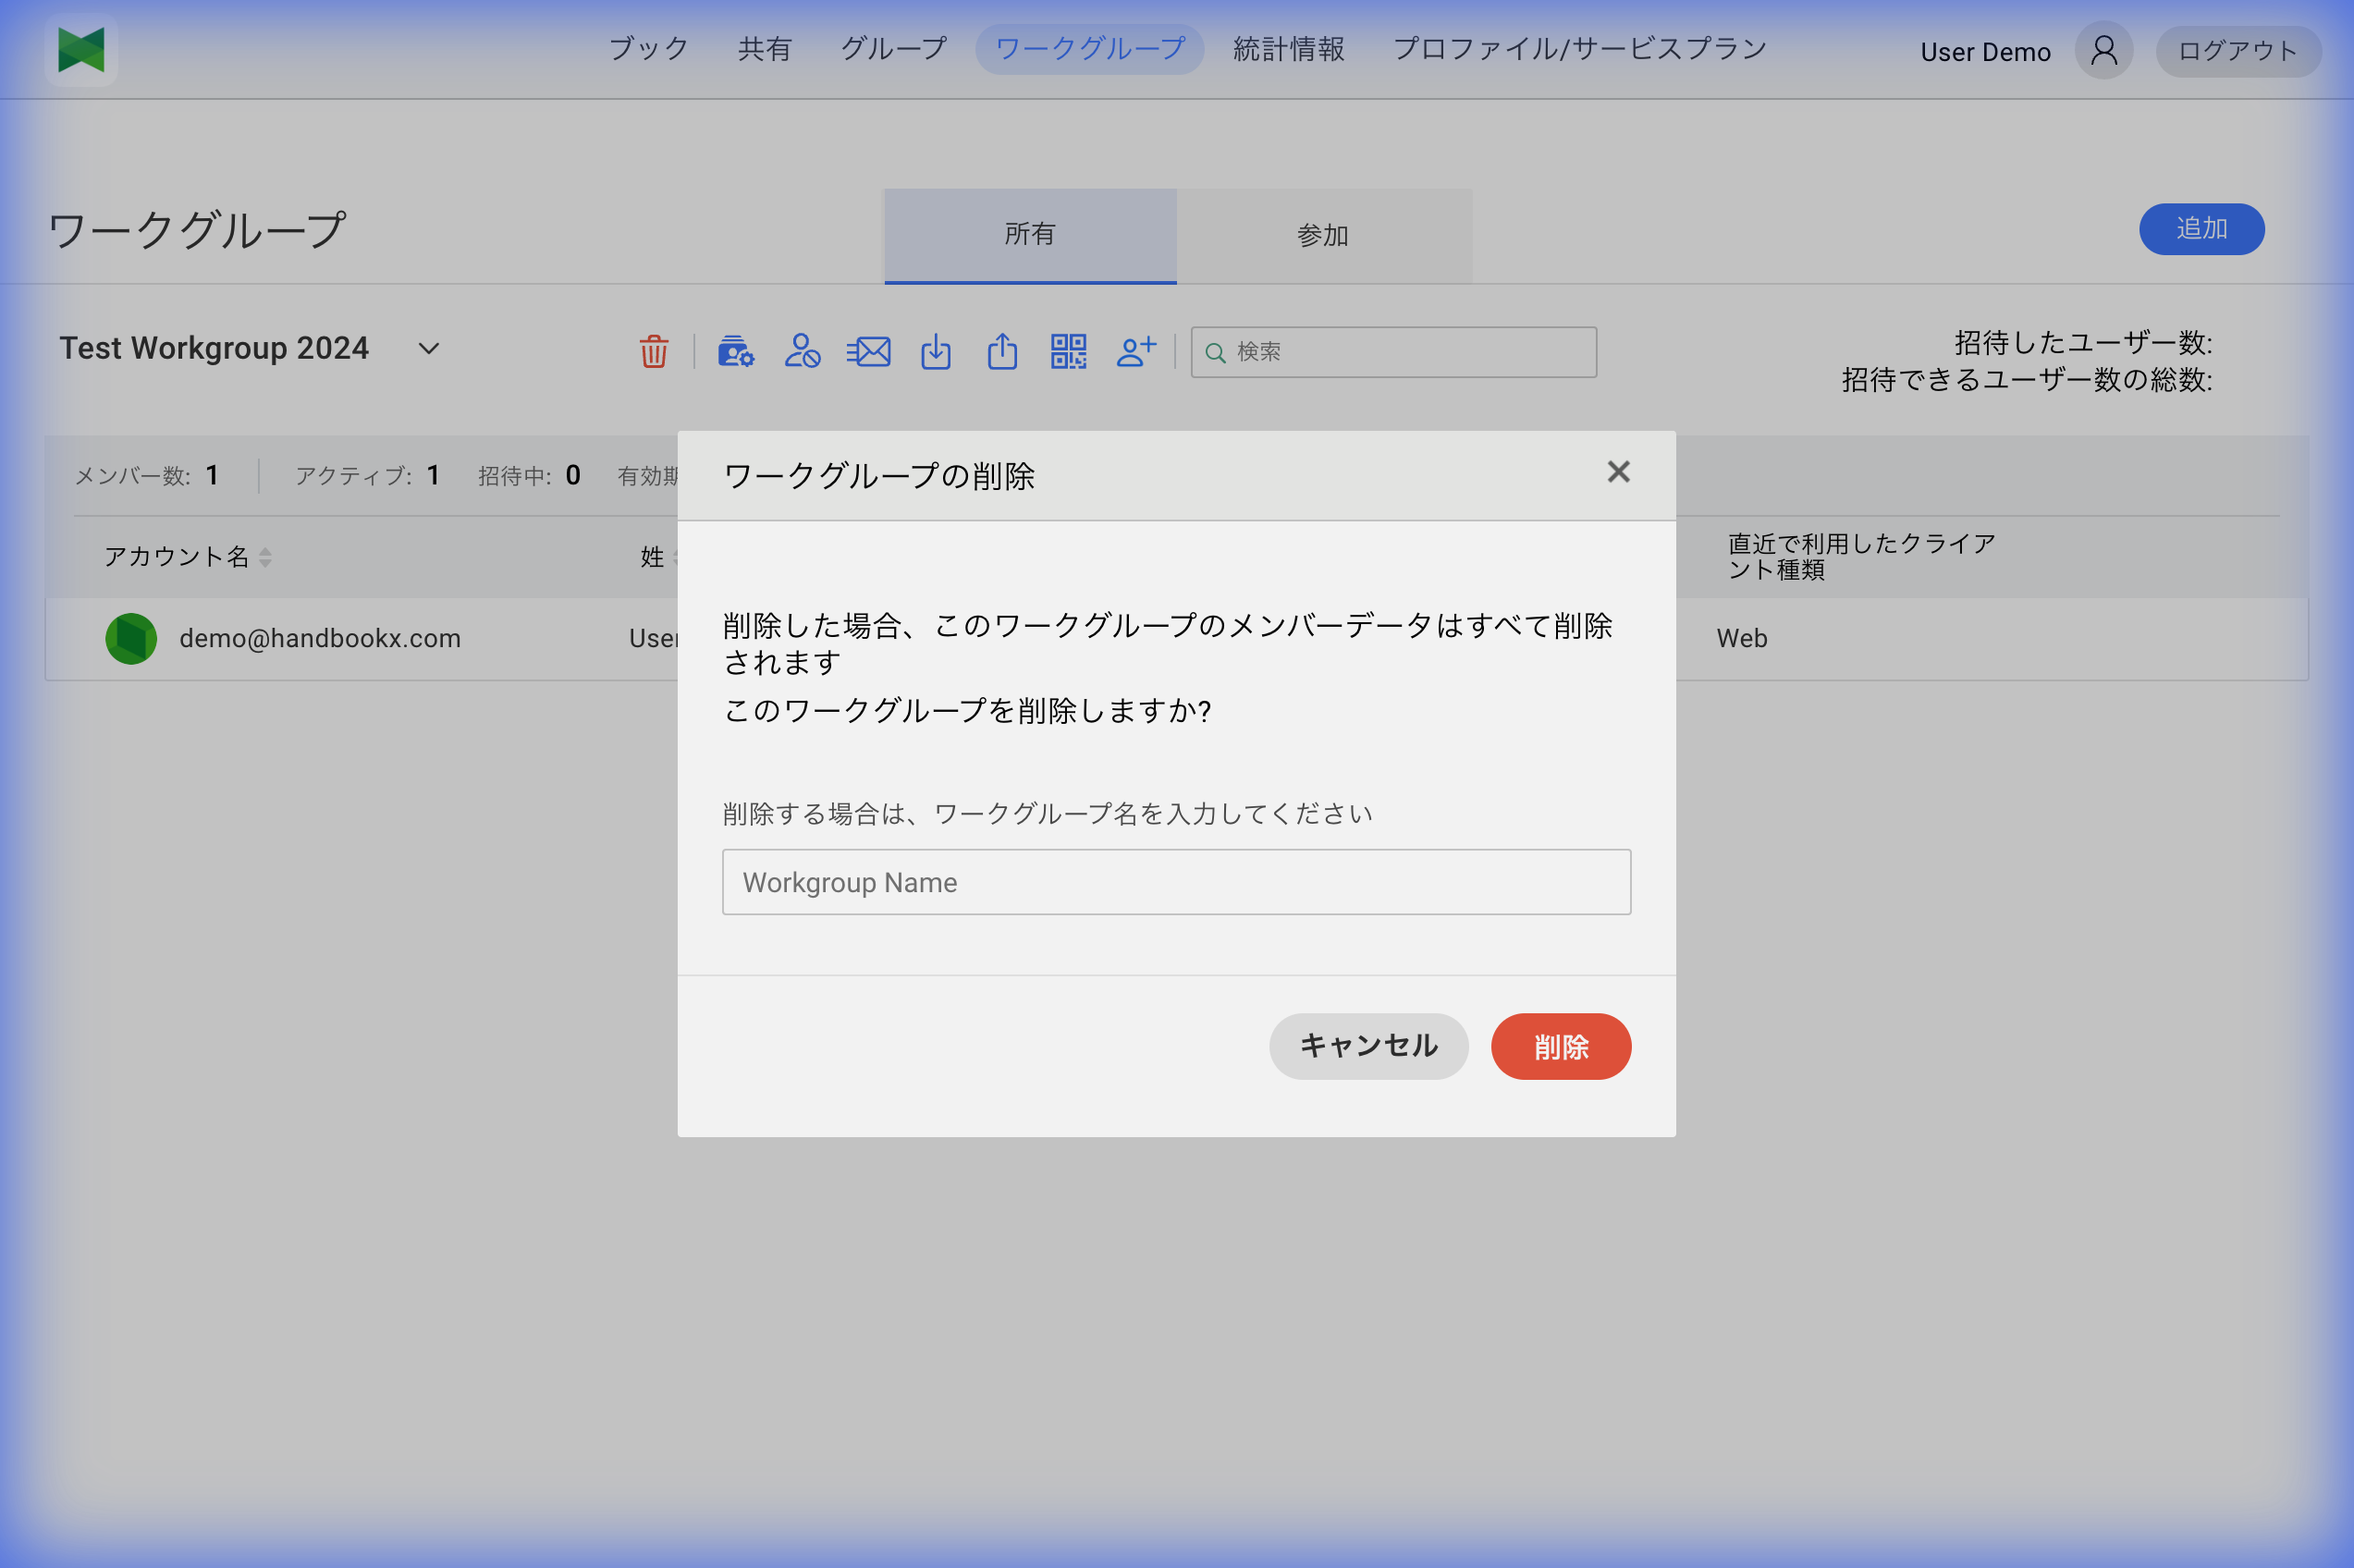Confirm deletion with the 削除 button

pos(1560,1046)
